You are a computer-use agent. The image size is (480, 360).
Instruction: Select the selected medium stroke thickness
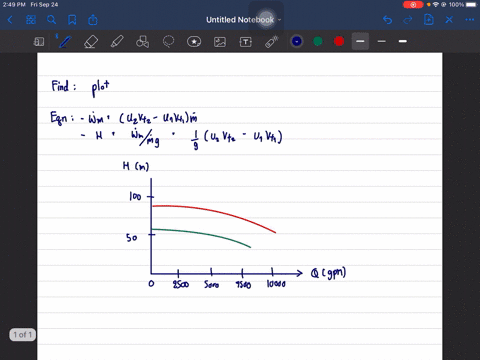(x=360, y=41)
